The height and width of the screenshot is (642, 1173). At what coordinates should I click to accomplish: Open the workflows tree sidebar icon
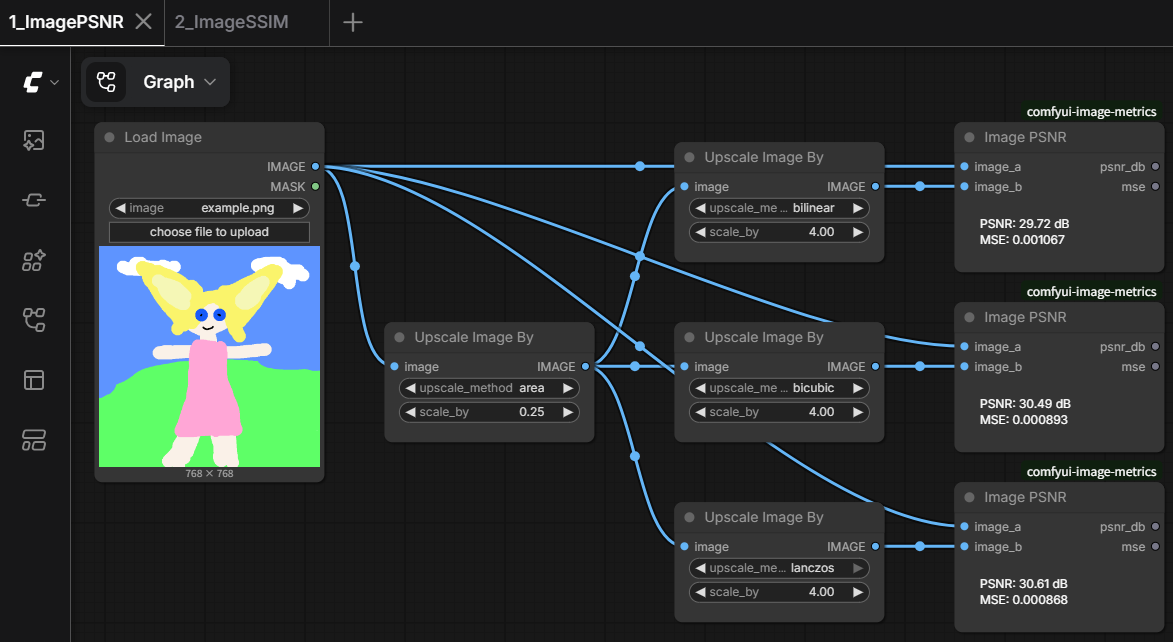coord(34,320)
